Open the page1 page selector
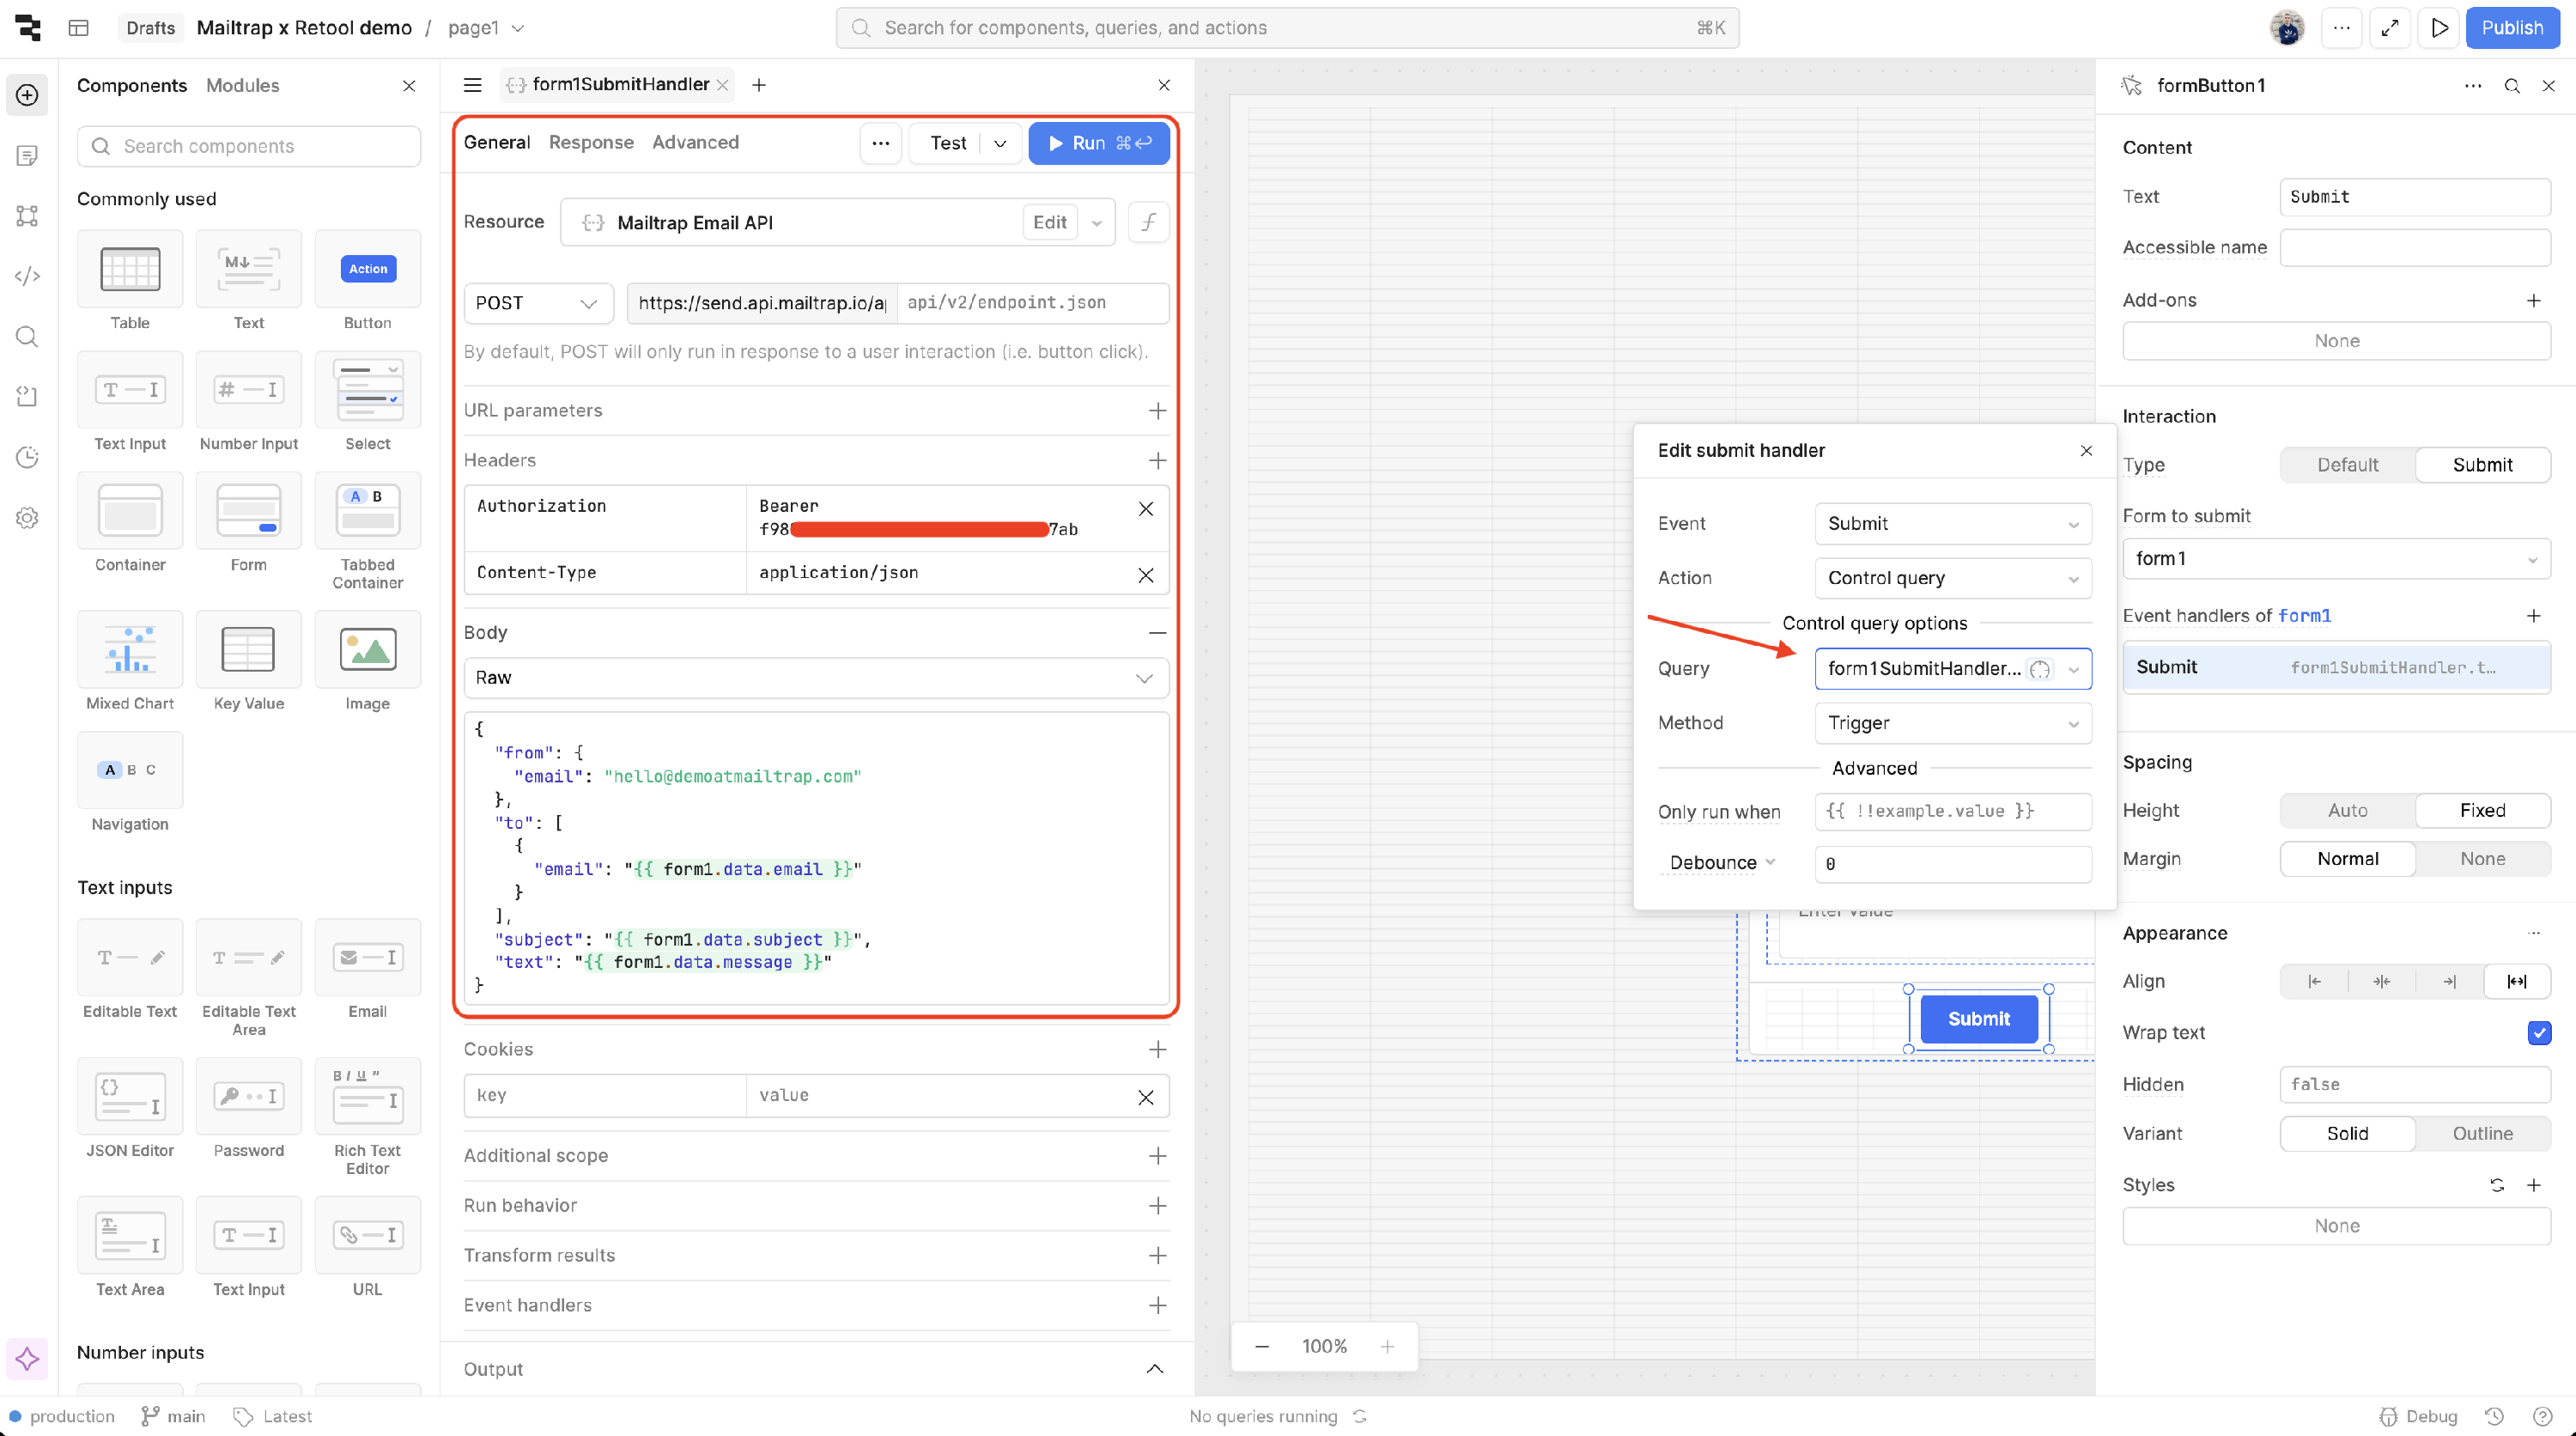 pyautogui.click(x=487, y=28)
